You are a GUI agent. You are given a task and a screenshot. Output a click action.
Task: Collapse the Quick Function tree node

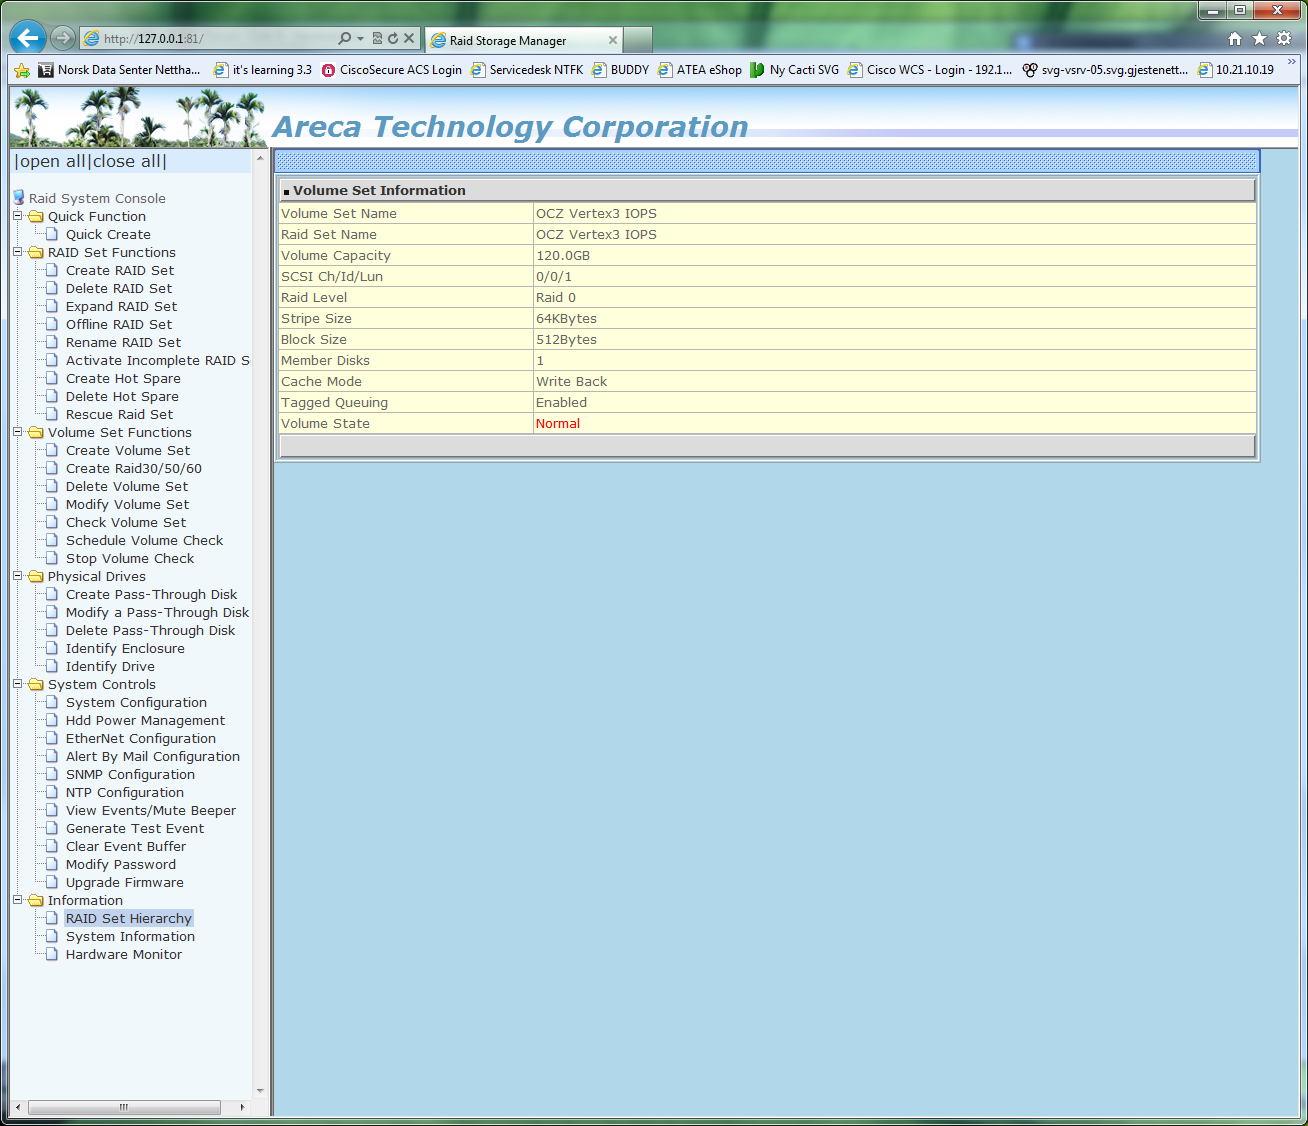pyautogui.click(x=17, y=216)
